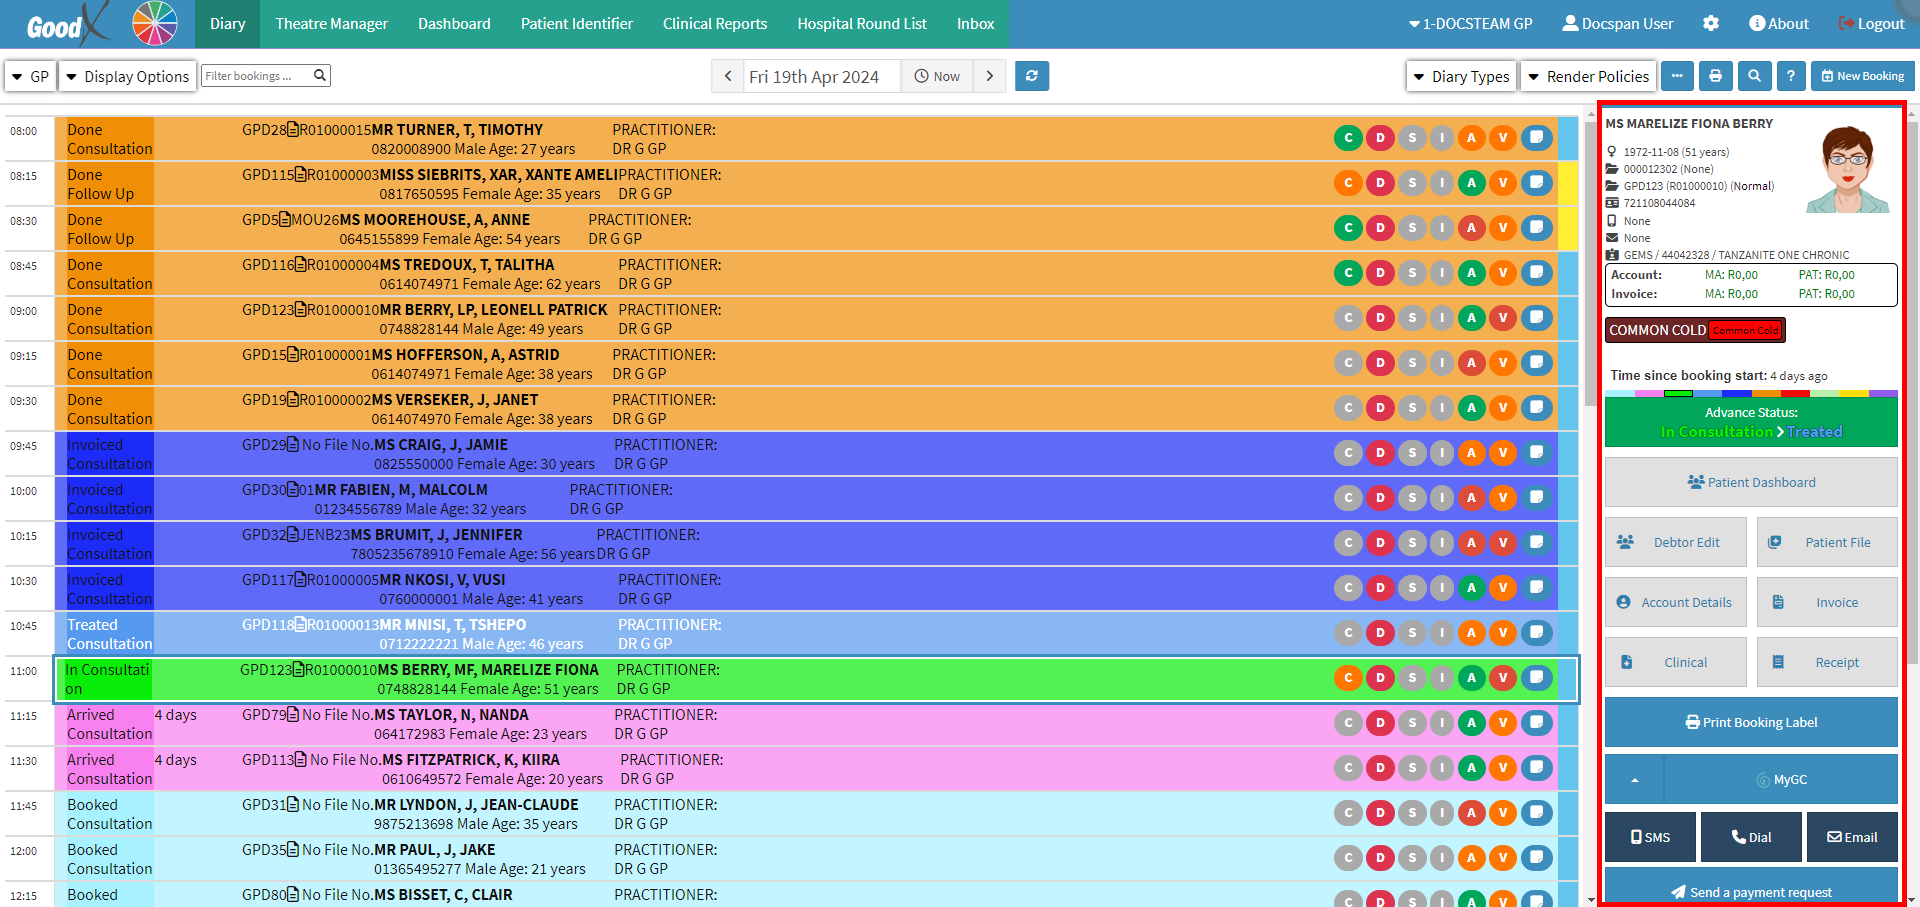Viewport: 1920px width, 907px height.
Task: Go to the previous day arrow
Action: pos(728,76)
